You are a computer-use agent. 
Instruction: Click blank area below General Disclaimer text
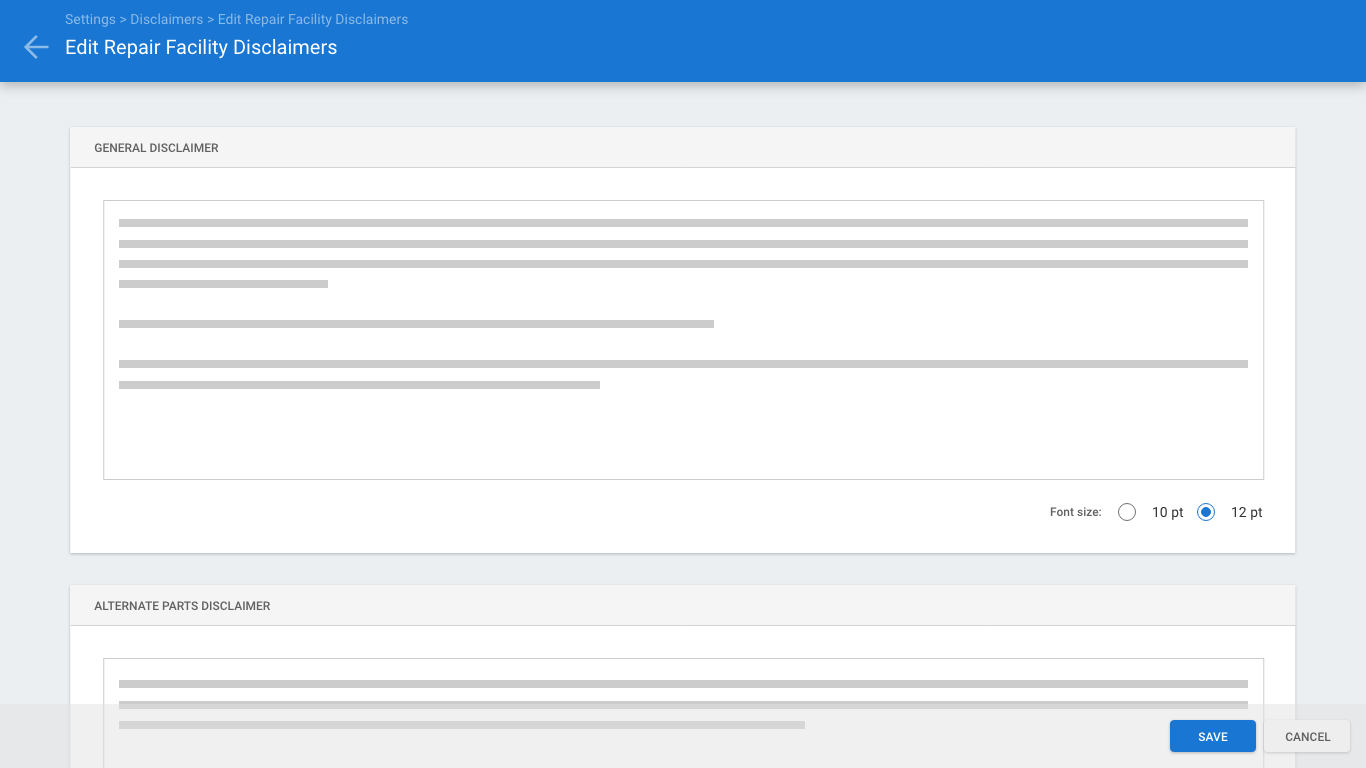pyautogui.click(x=683, y=435)
